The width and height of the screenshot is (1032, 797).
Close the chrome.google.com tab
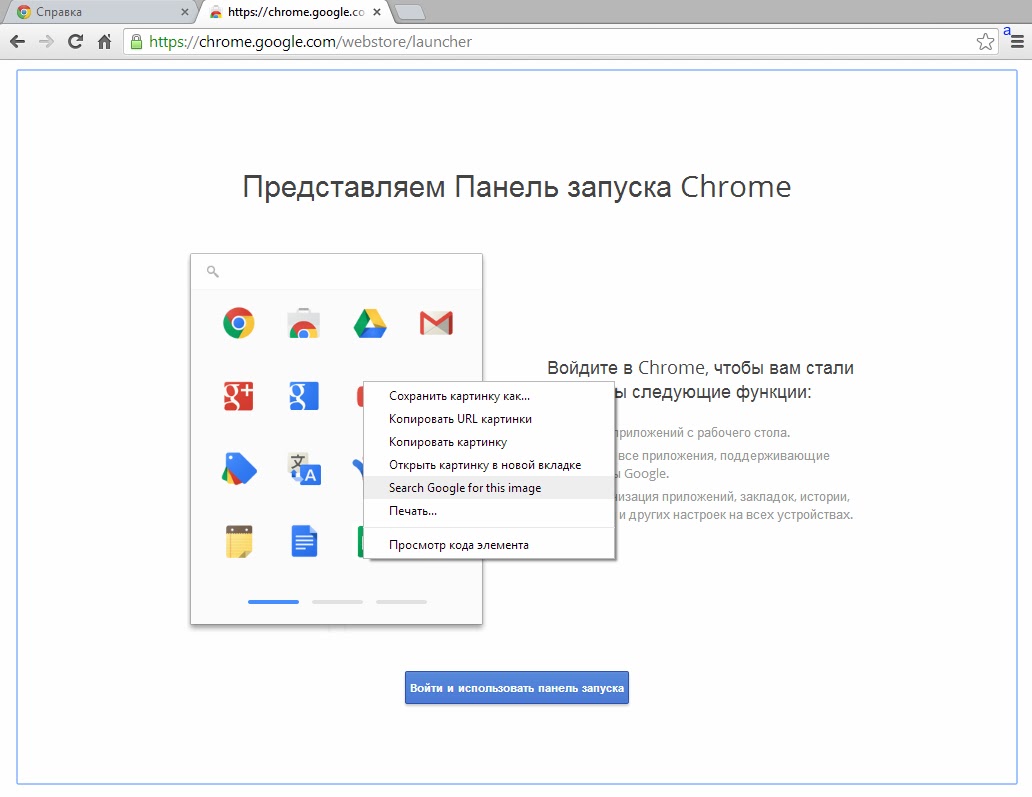coord(377,12)
